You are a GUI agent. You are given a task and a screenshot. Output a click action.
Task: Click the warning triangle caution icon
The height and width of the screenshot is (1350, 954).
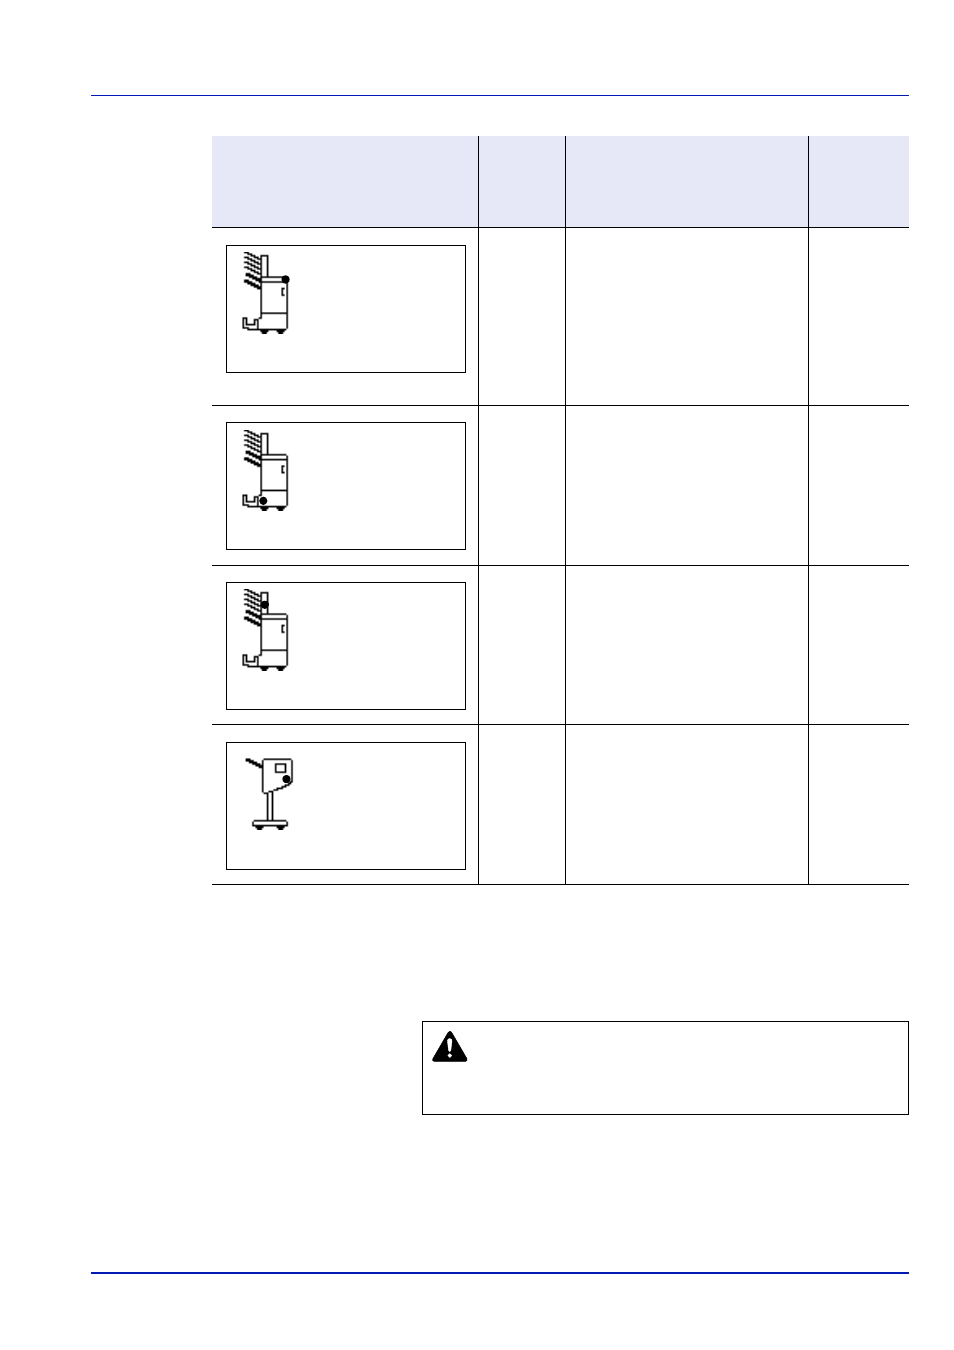450,1047
